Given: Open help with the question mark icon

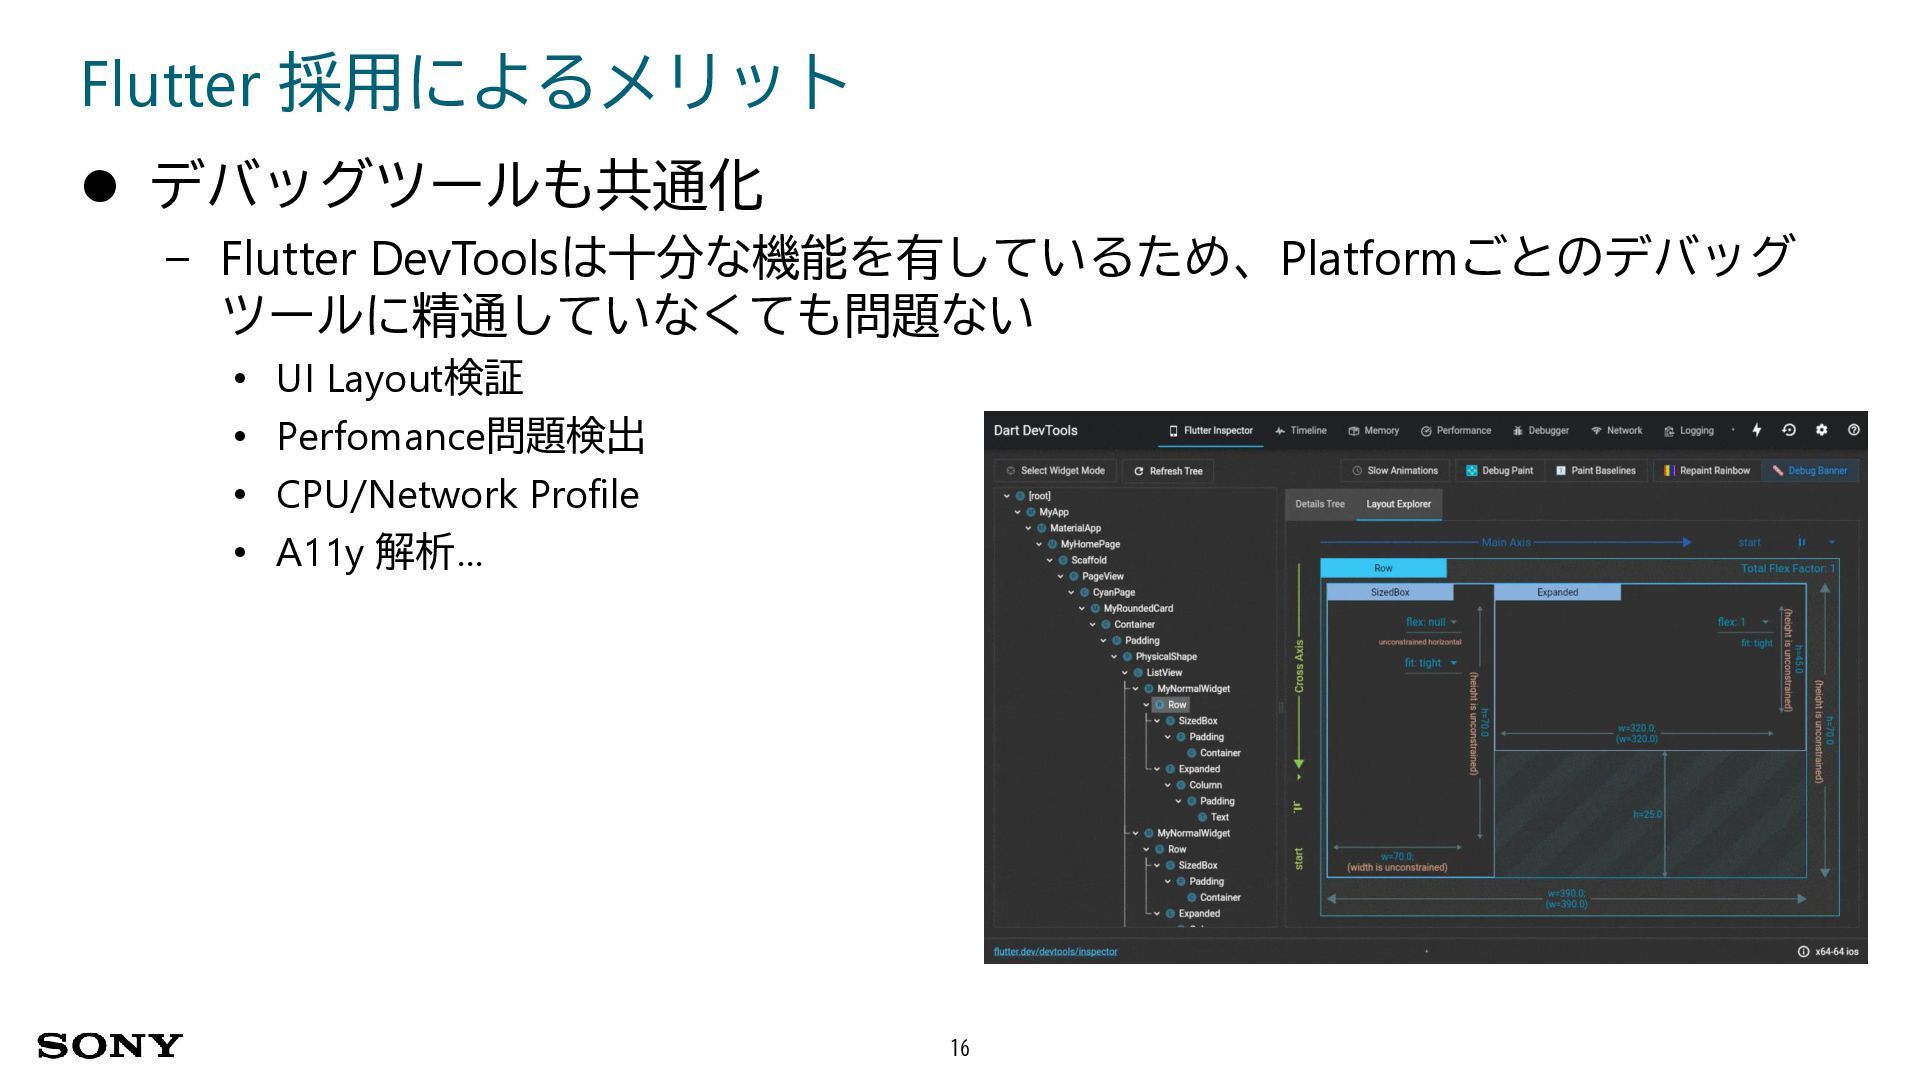Looking at the screenshot, I should (x=1853, y=430).
